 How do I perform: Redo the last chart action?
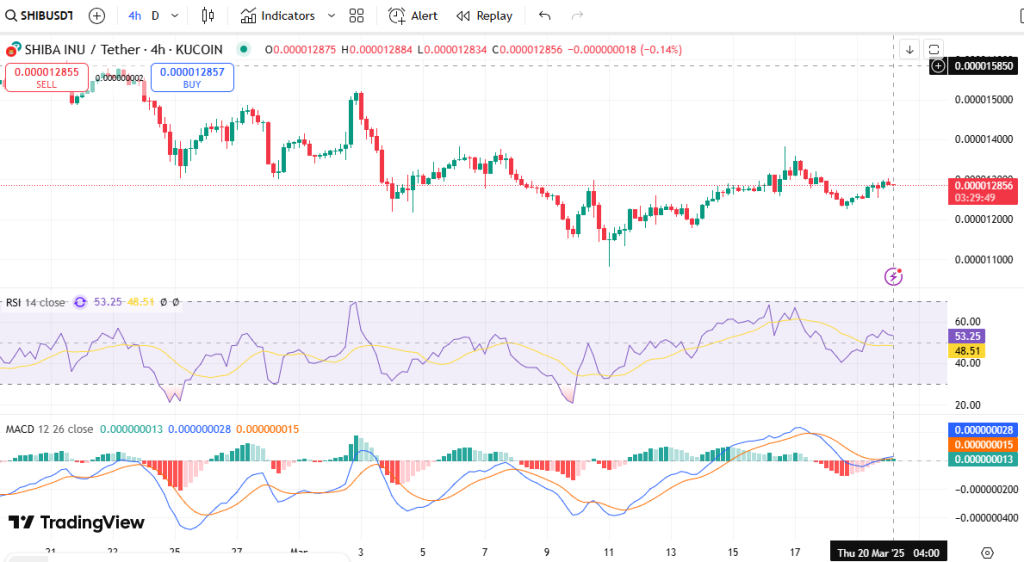pos(577,16)
